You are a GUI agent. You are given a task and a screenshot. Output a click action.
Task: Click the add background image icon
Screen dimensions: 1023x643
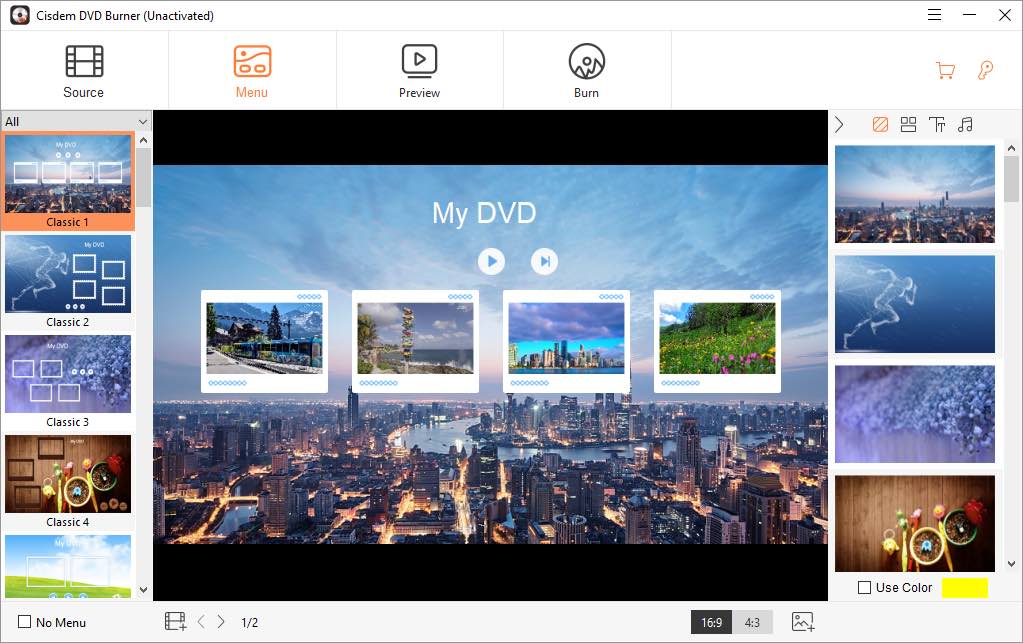(803, 621)
